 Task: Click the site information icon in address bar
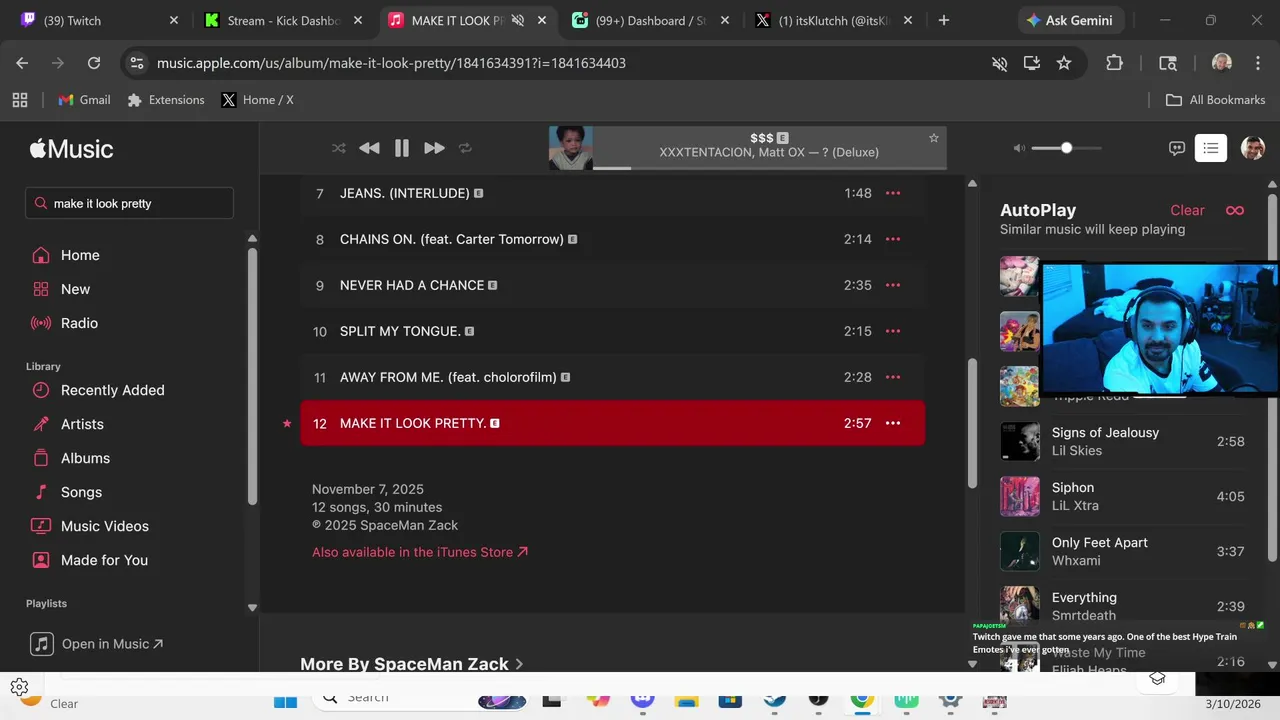coord(137,63)
